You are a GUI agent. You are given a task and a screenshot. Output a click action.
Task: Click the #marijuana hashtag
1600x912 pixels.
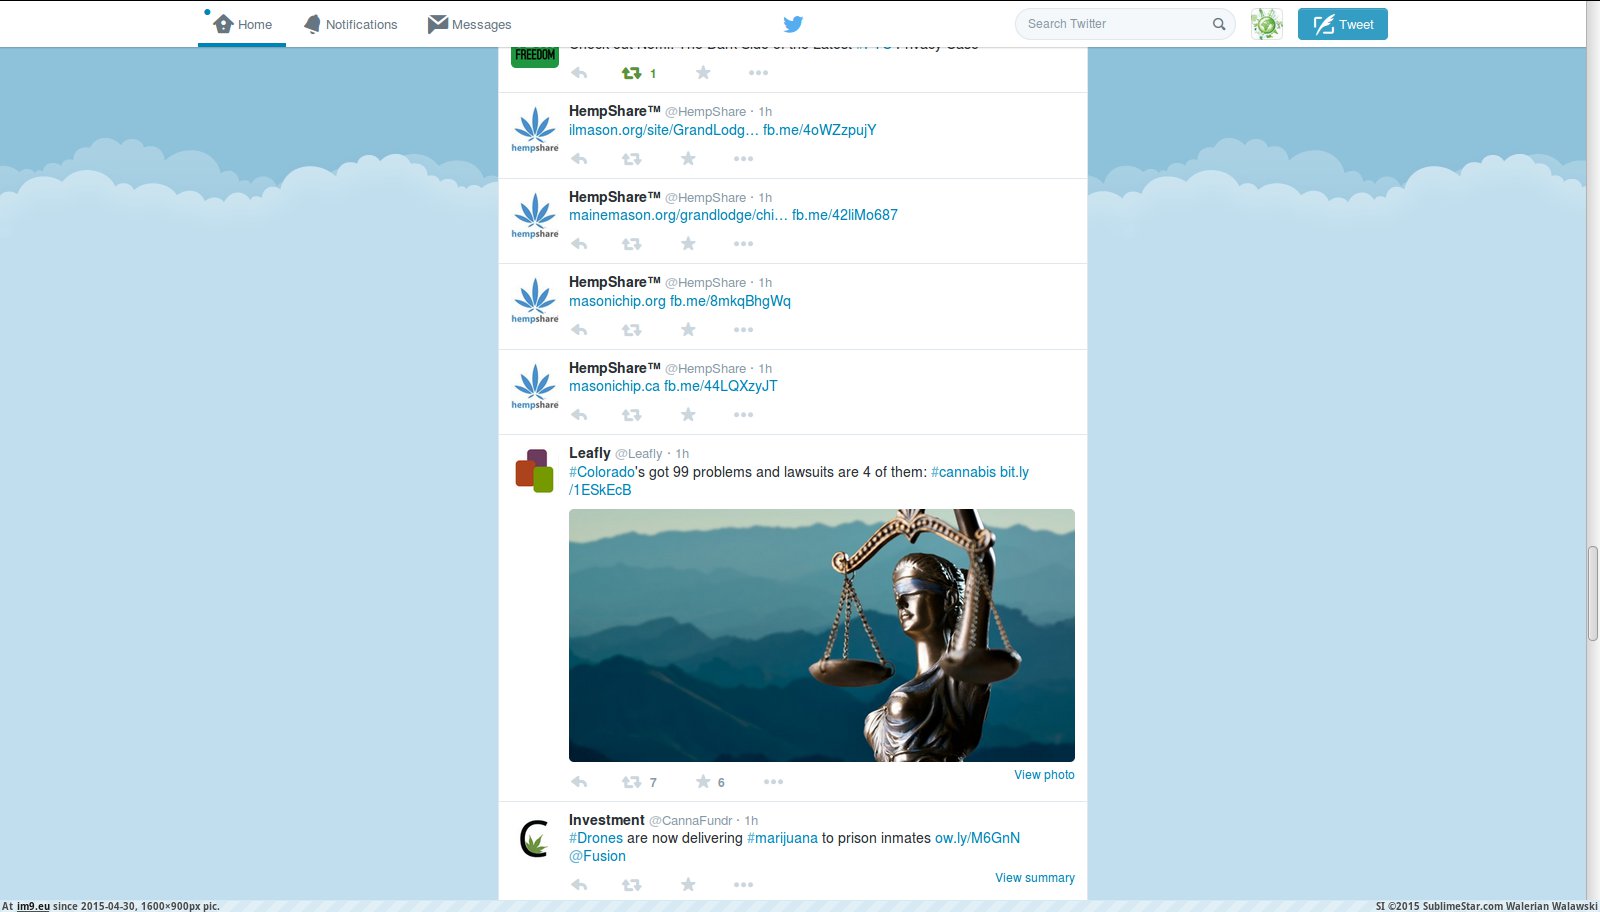[x=782, y=838]
